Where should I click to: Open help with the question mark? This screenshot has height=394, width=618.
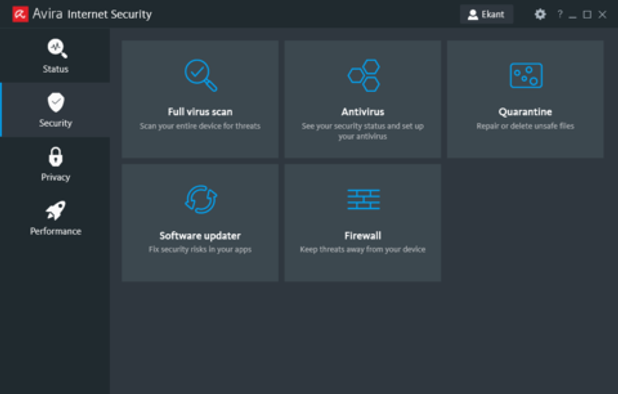(560, 14)
